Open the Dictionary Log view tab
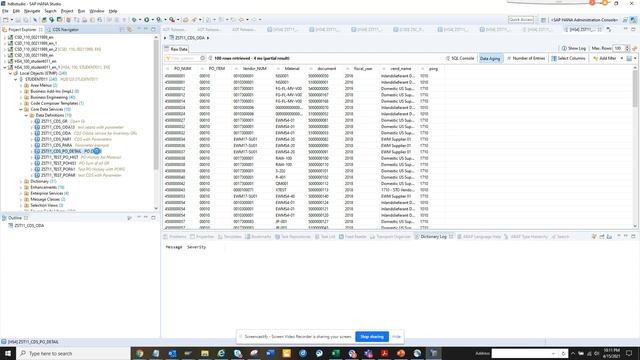The image size is (640, 360). pyautogui.click(x=433, y=237)
